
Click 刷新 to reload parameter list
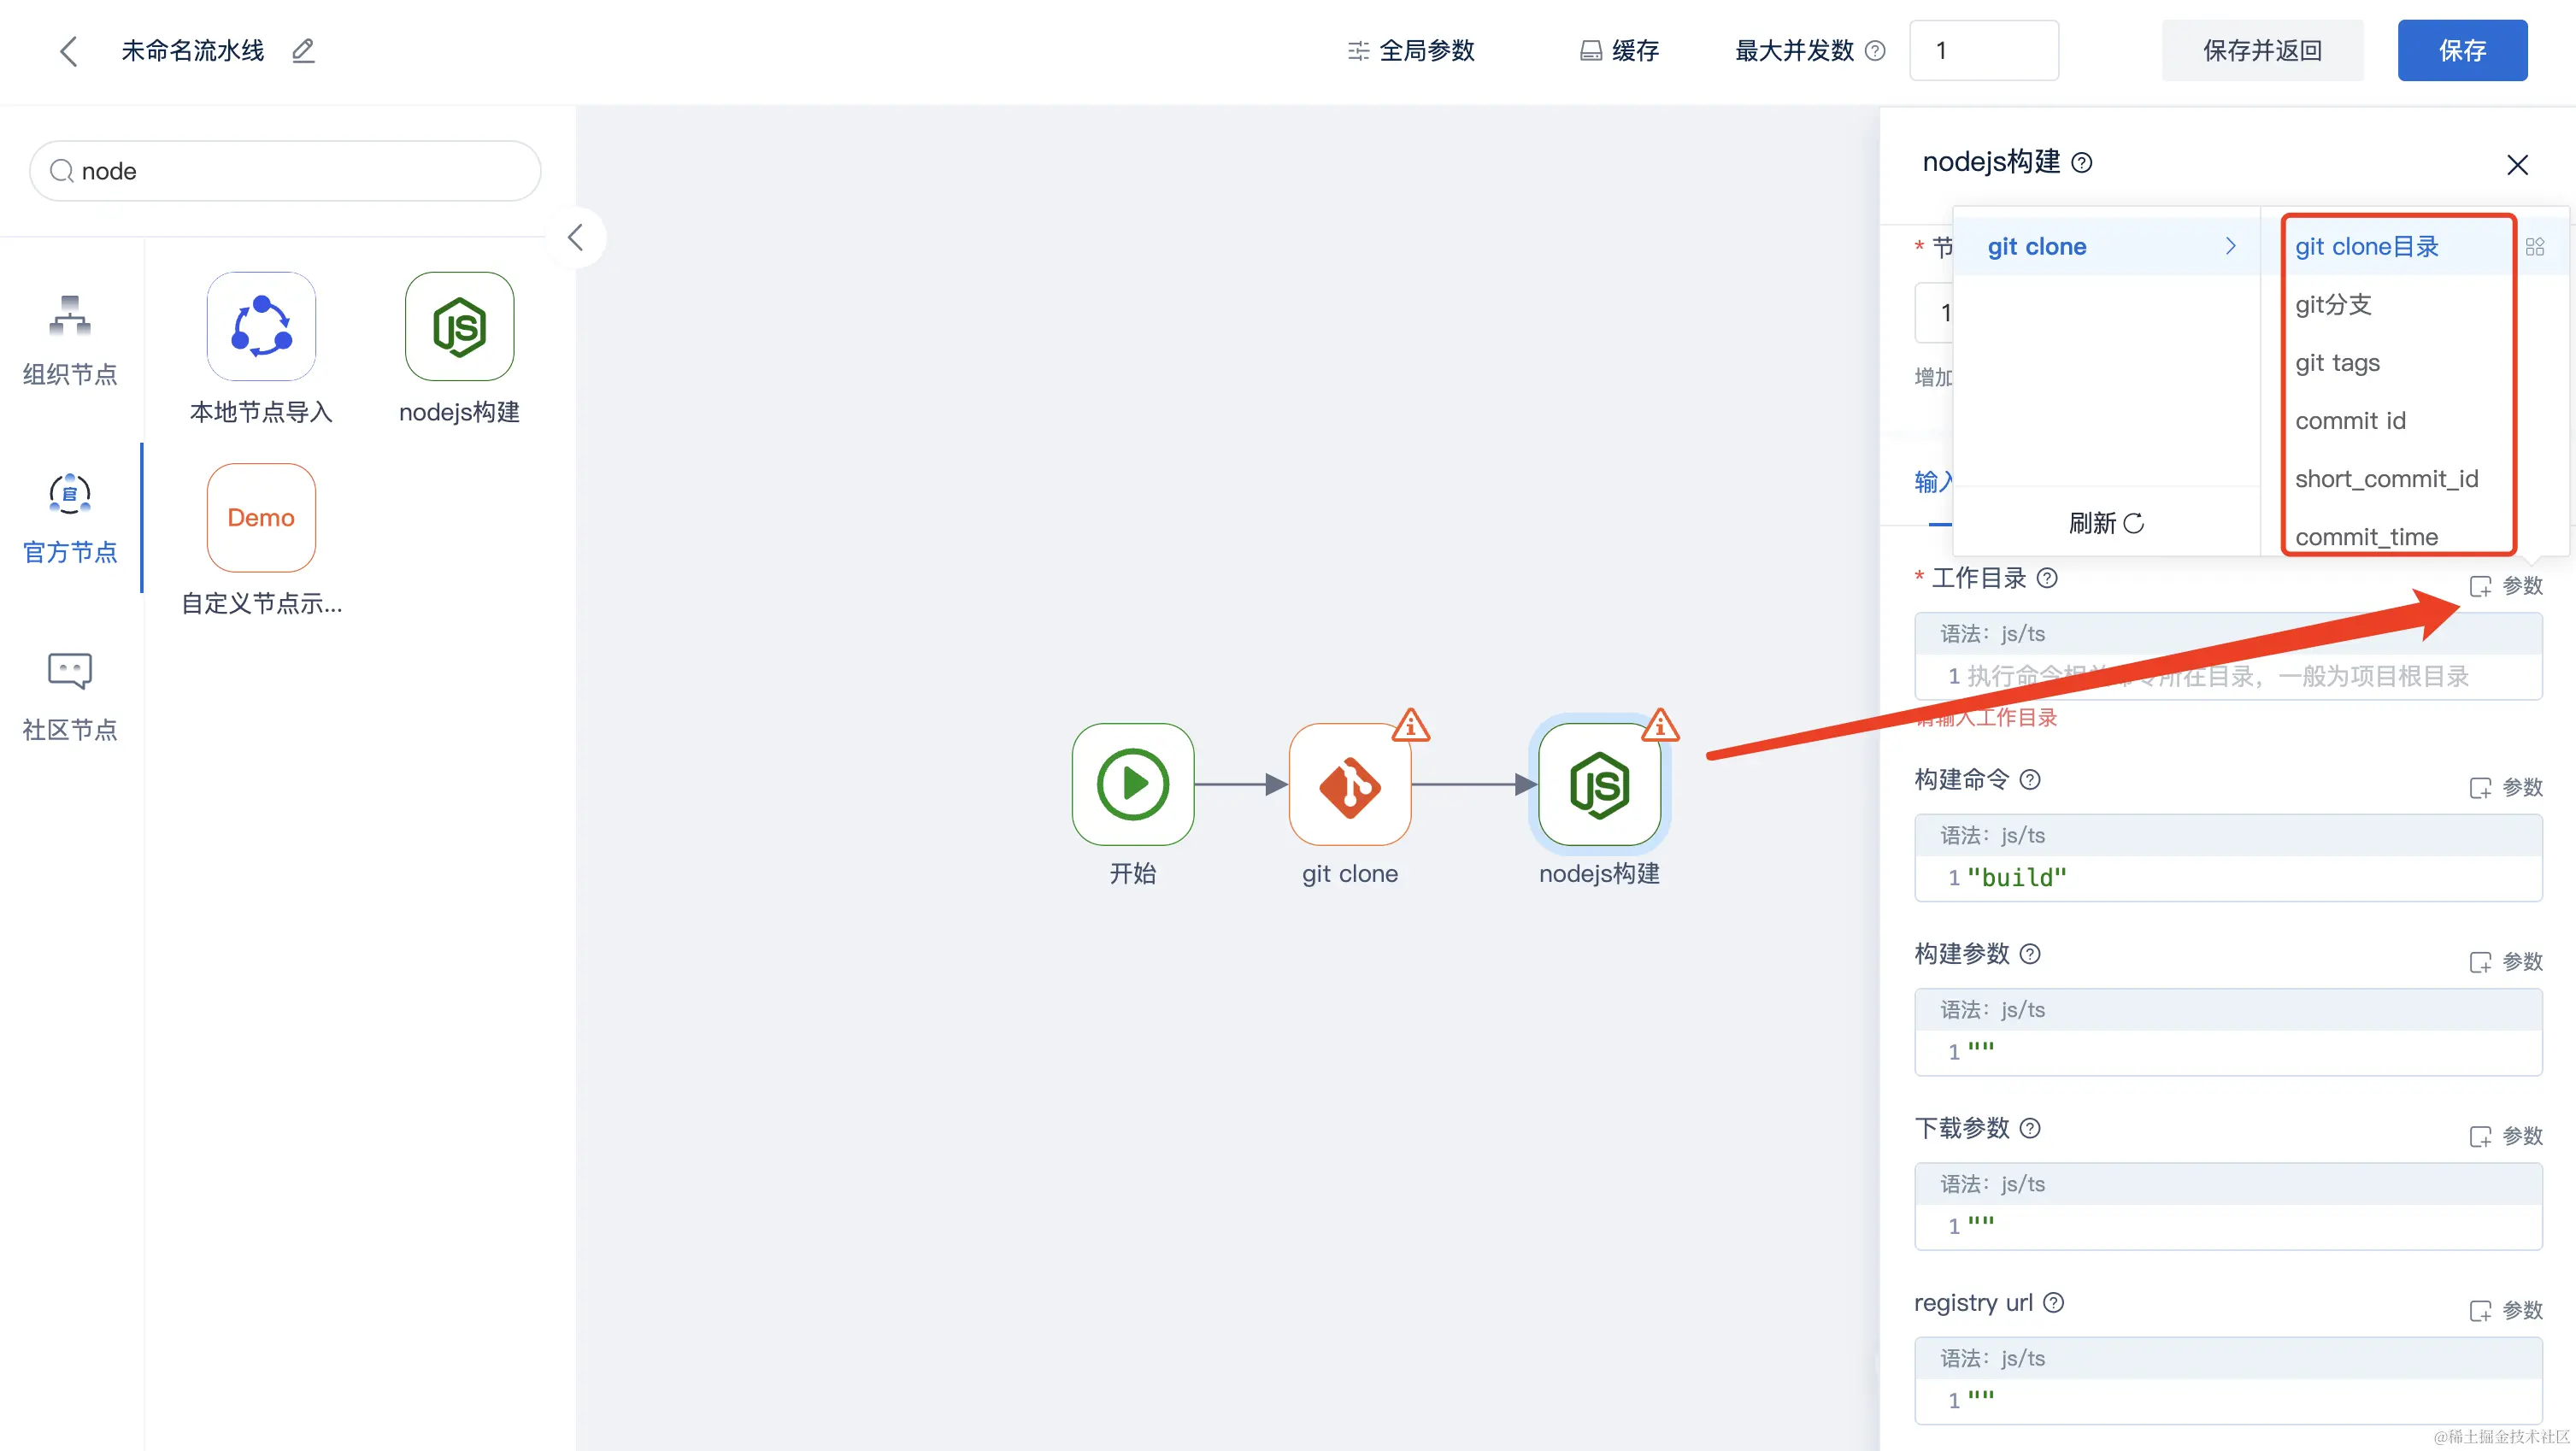click(2105, 523)
